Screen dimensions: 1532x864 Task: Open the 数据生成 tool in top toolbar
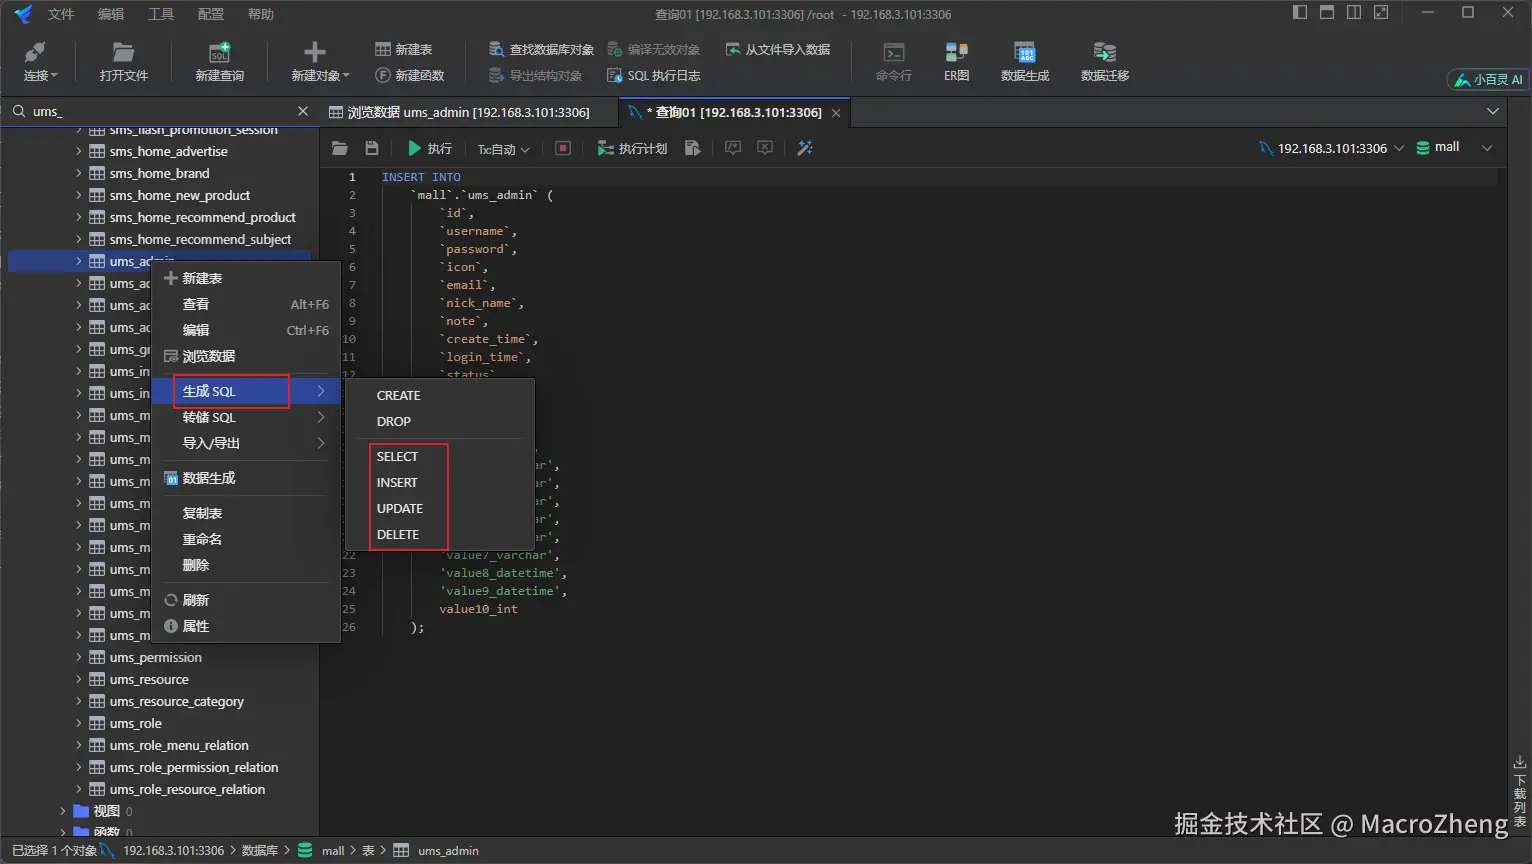click(1024, 61)
